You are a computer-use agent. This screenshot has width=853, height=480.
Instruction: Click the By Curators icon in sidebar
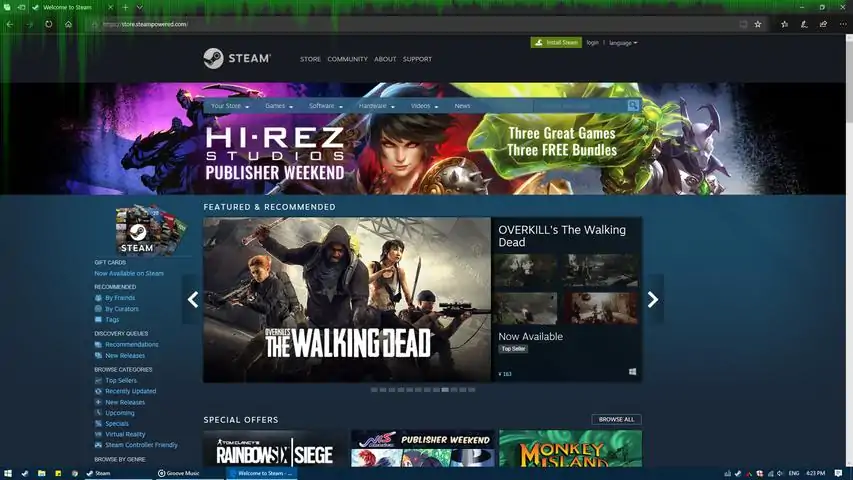[98, 309]
